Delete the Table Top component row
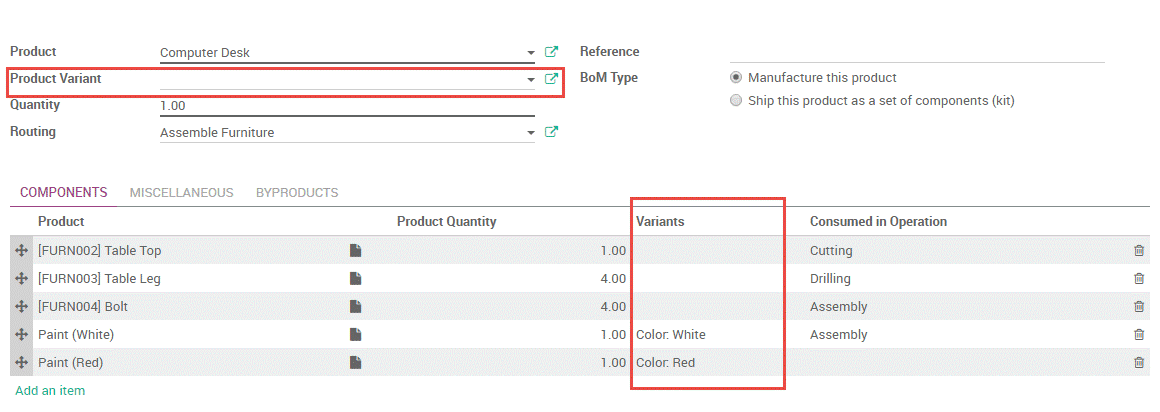This screenshot has height=412, width=1160. [1139, 251]
